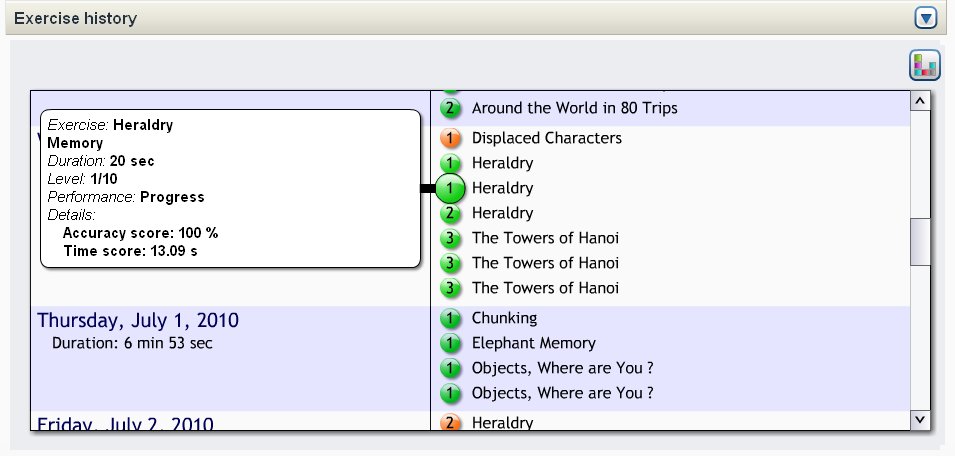Select the Displaced Characters exercise entry
955x456 pixels.
546,138
